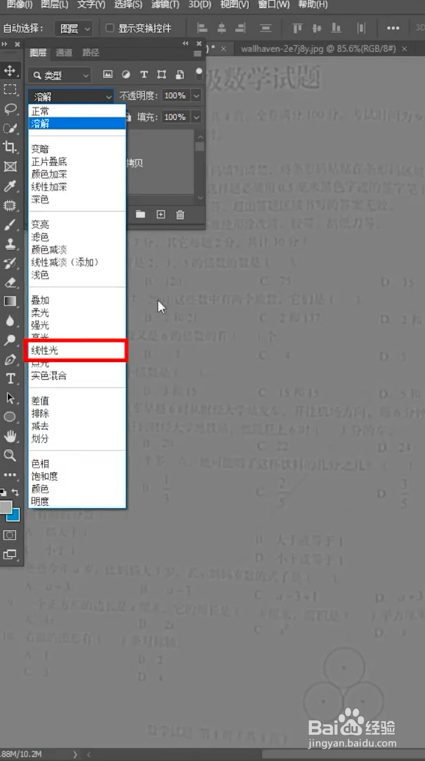
Task: Click the create new layer icon
Action: coord(161,215)
